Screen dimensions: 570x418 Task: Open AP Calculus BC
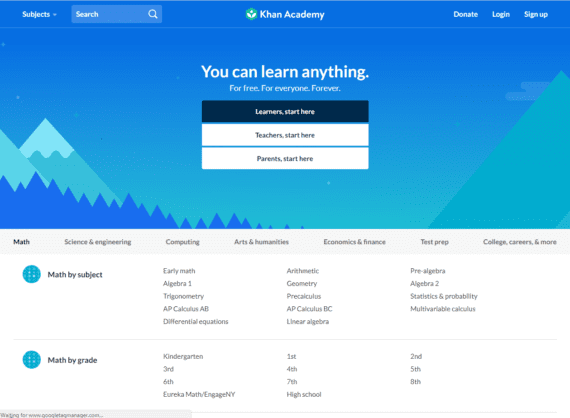(309, 309)
